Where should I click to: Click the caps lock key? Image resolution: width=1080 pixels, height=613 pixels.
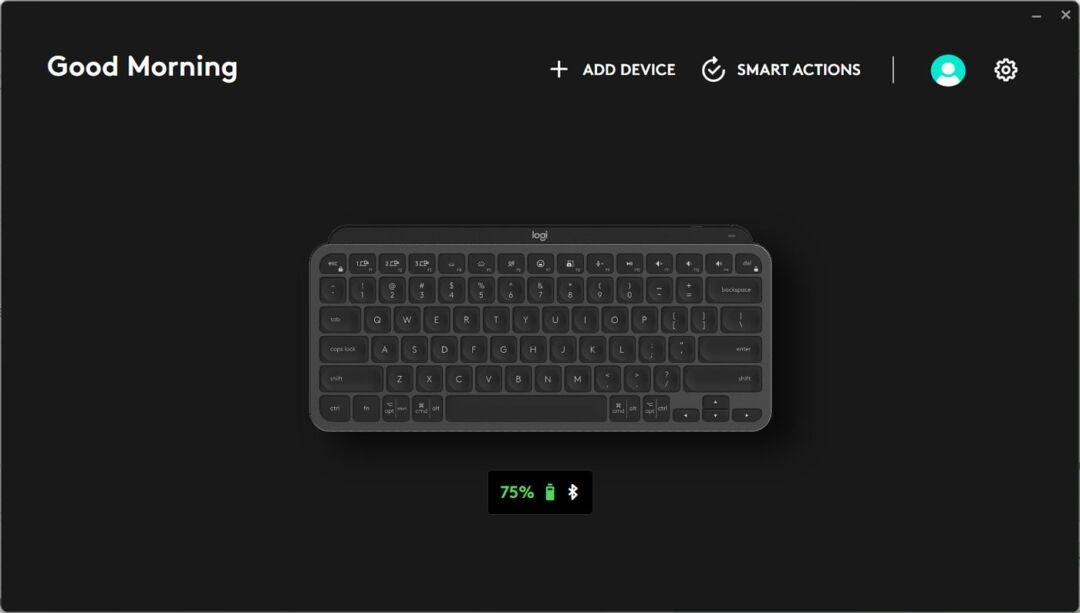tap(344, 349)
